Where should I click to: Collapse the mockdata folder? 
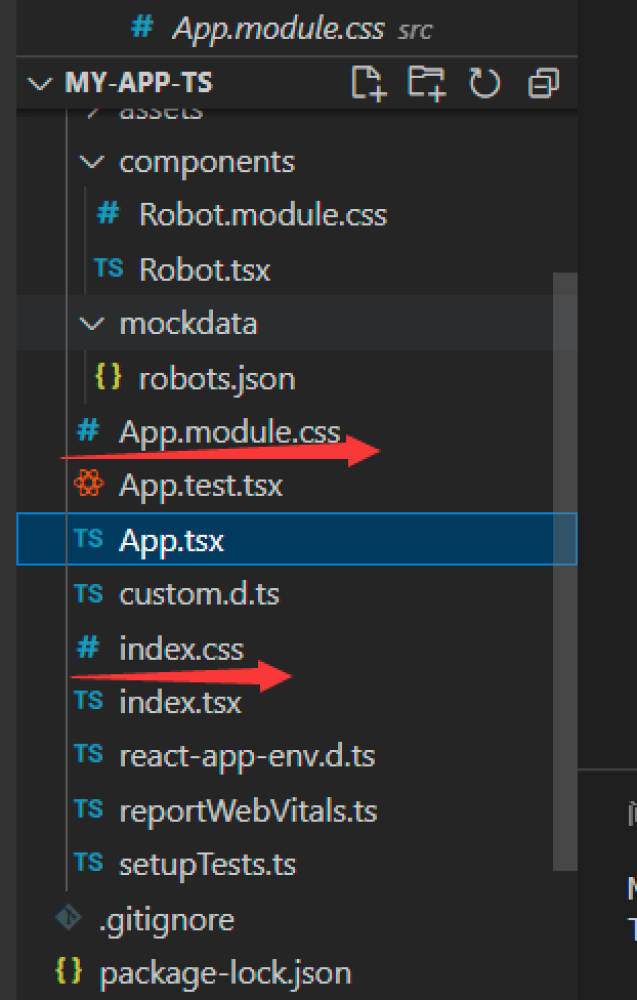92,324
